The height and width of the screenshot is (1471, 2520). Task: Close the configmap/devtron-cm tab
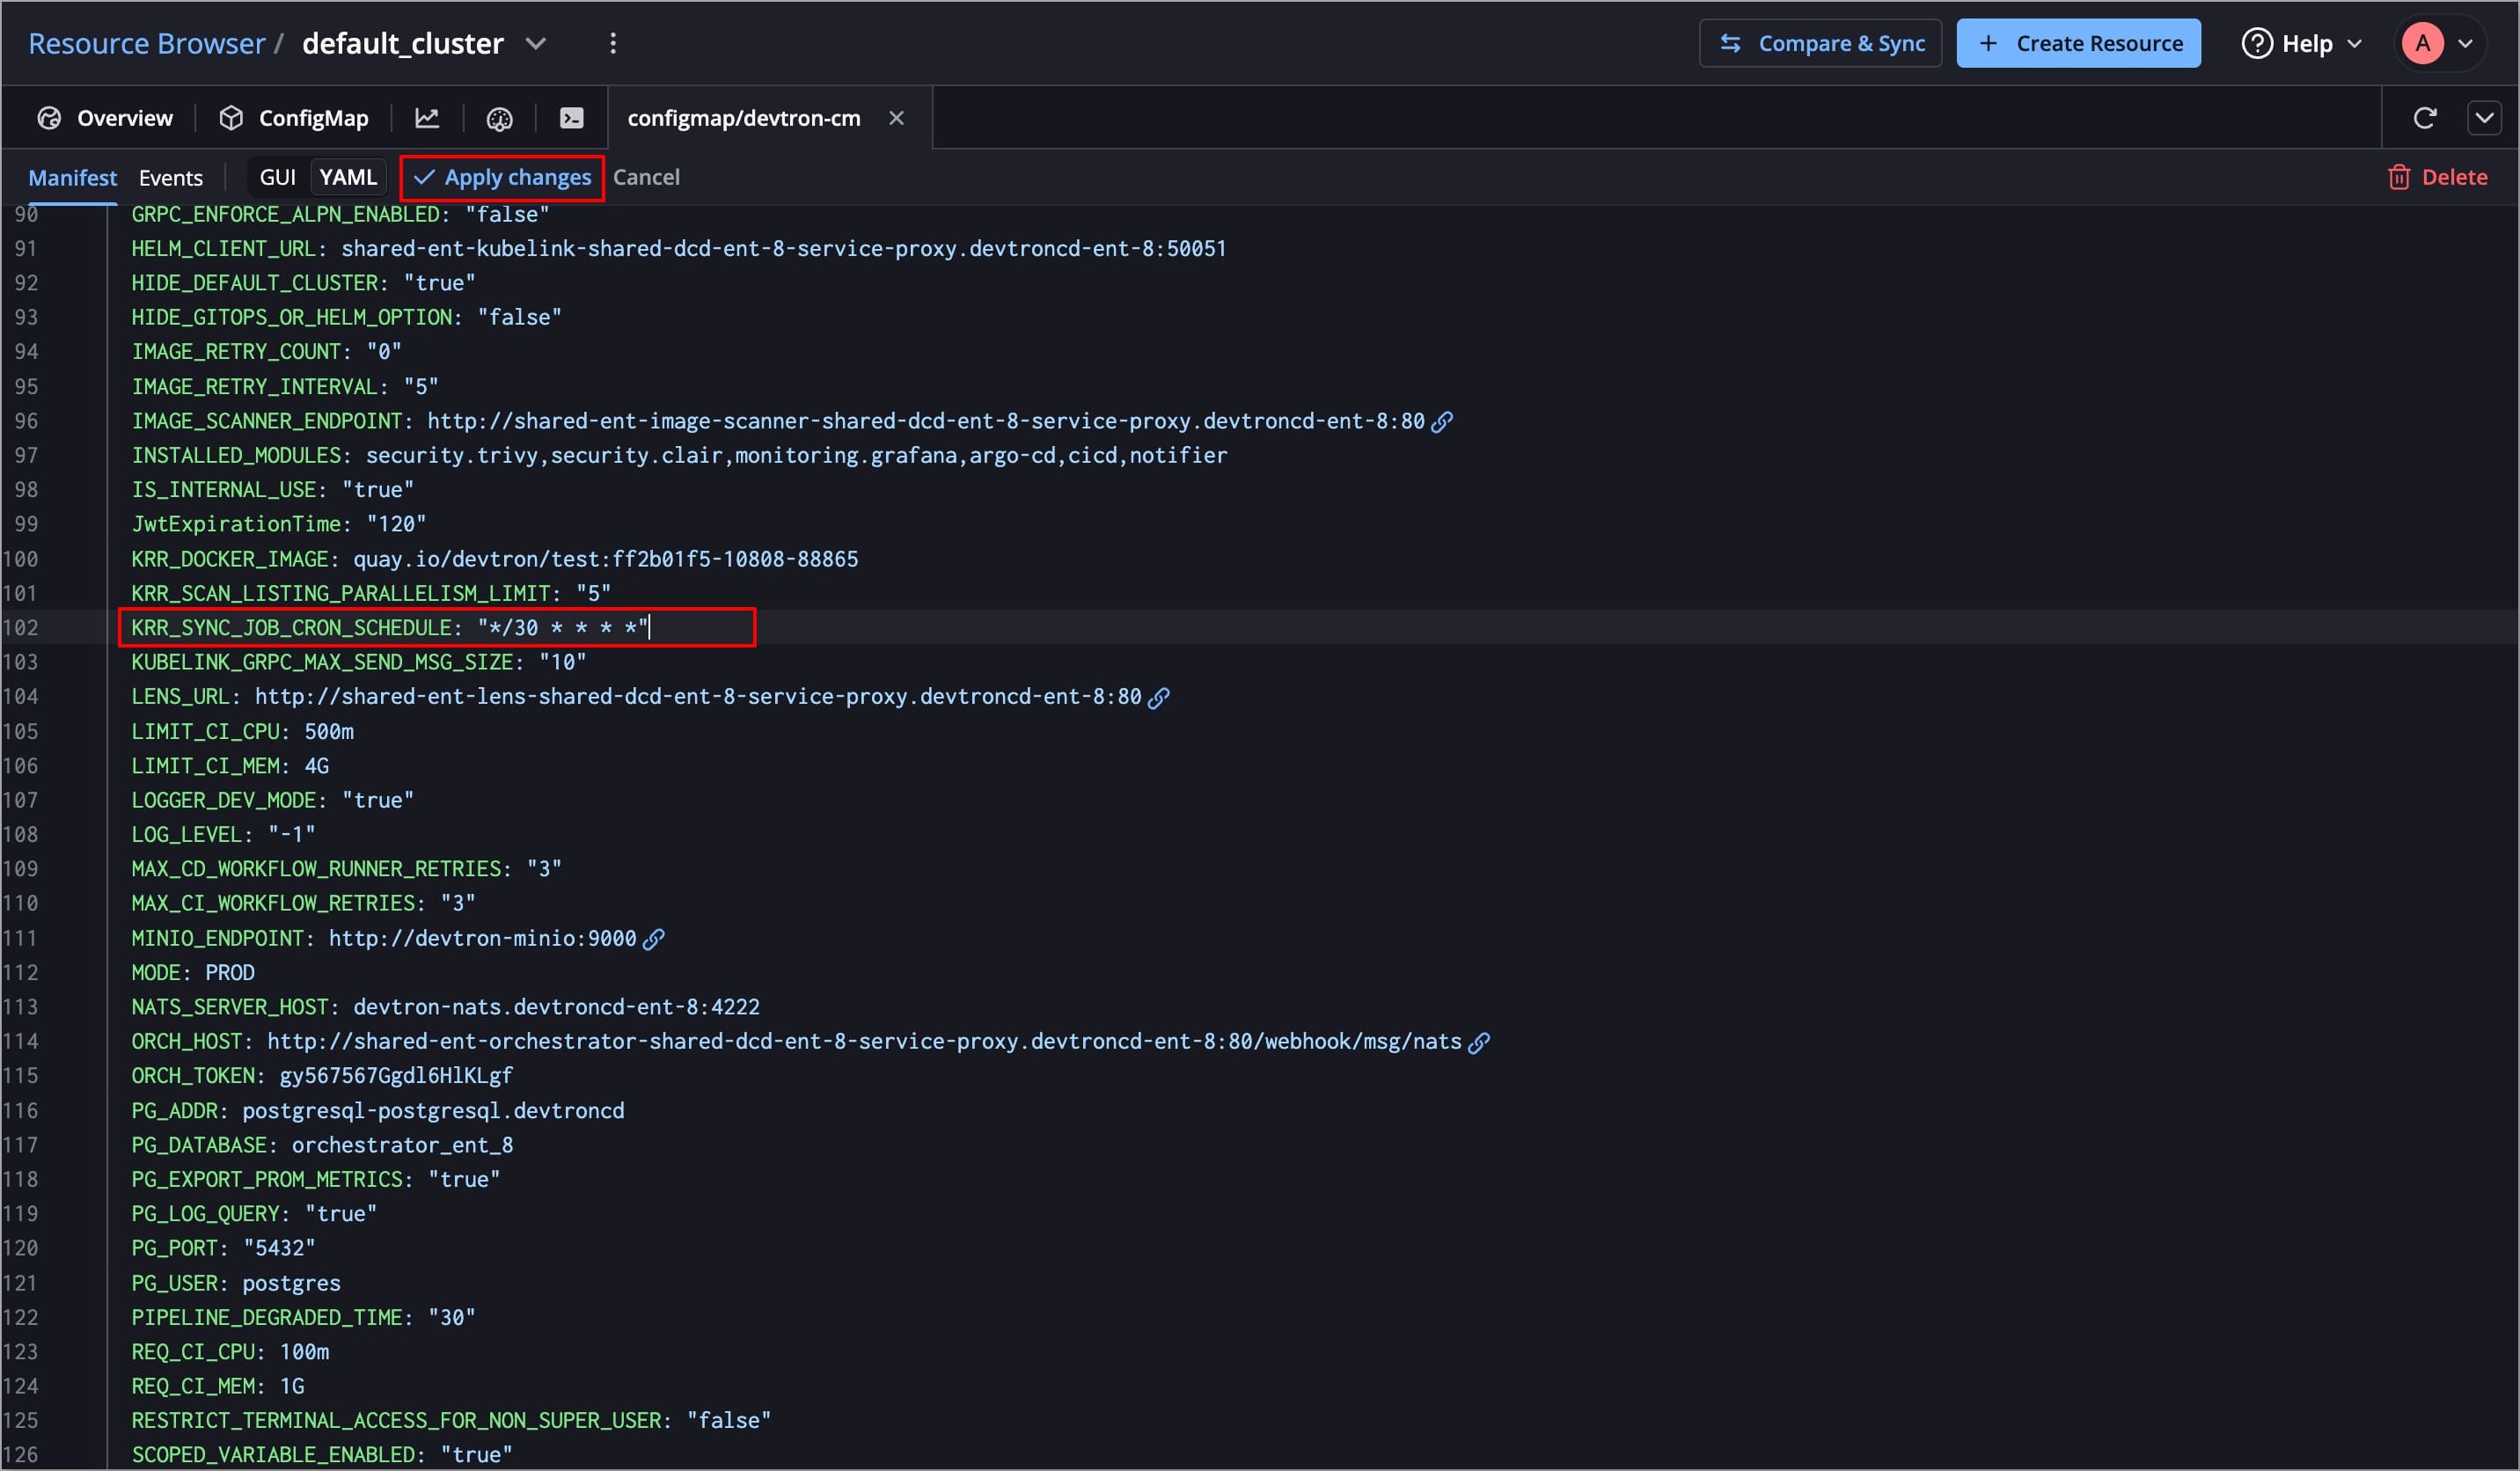896,118
